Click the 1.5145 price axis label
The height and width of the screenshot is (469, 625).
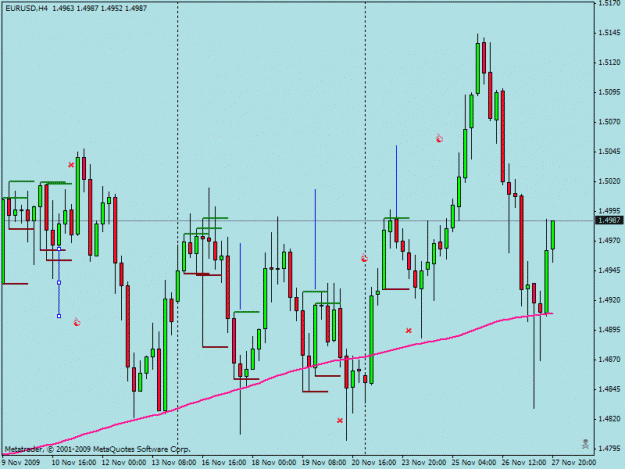[609, 33]
